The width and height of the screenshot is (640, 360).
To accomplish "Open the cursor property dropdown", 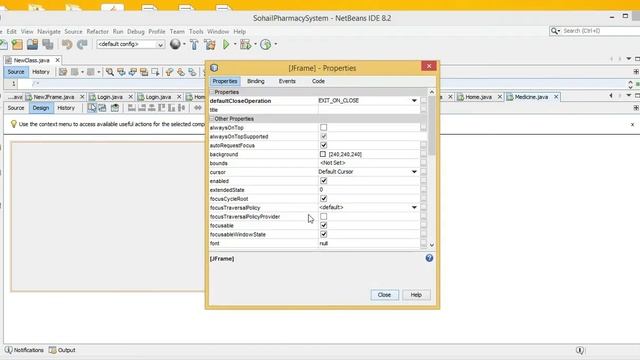I will (414, 172).
